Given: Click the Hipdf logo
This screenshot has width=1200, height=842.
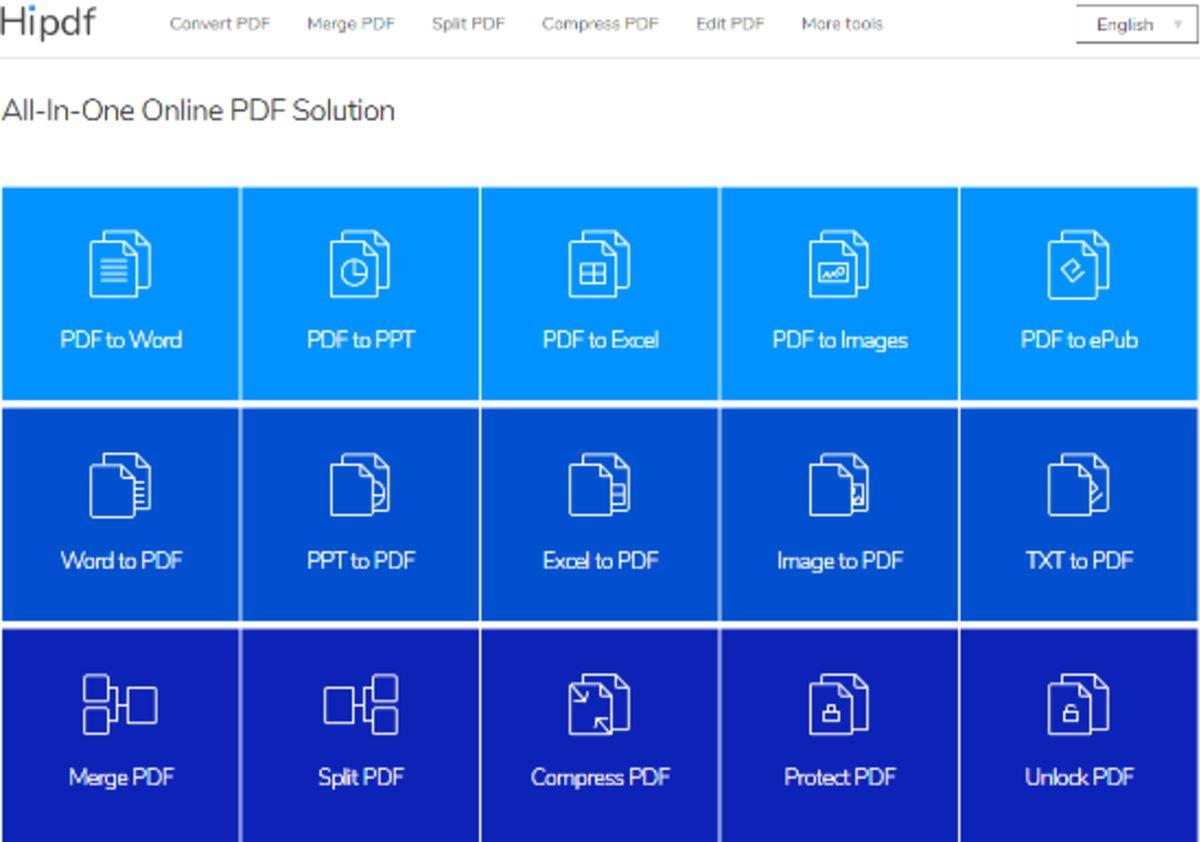Looking at the screenshot, I should click(x=48, y=22).
